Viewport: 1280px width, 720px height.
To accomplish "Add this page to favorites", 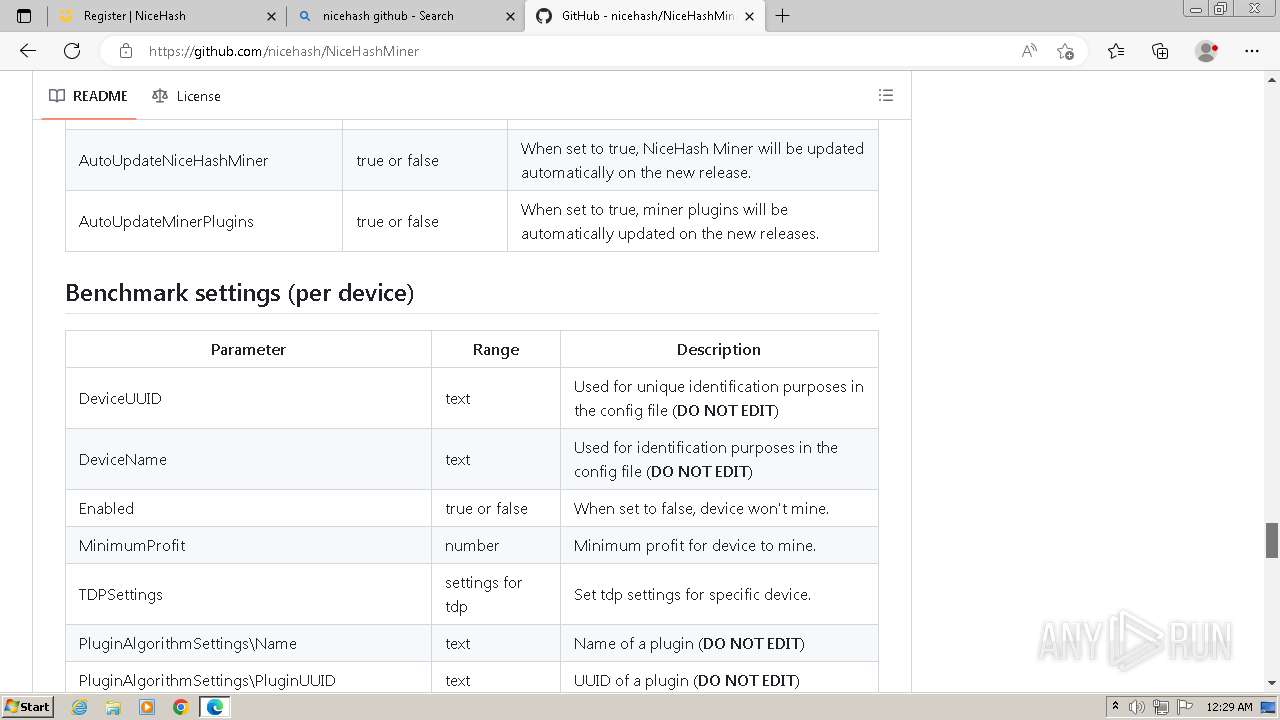I will click(x=1065, y=51).
